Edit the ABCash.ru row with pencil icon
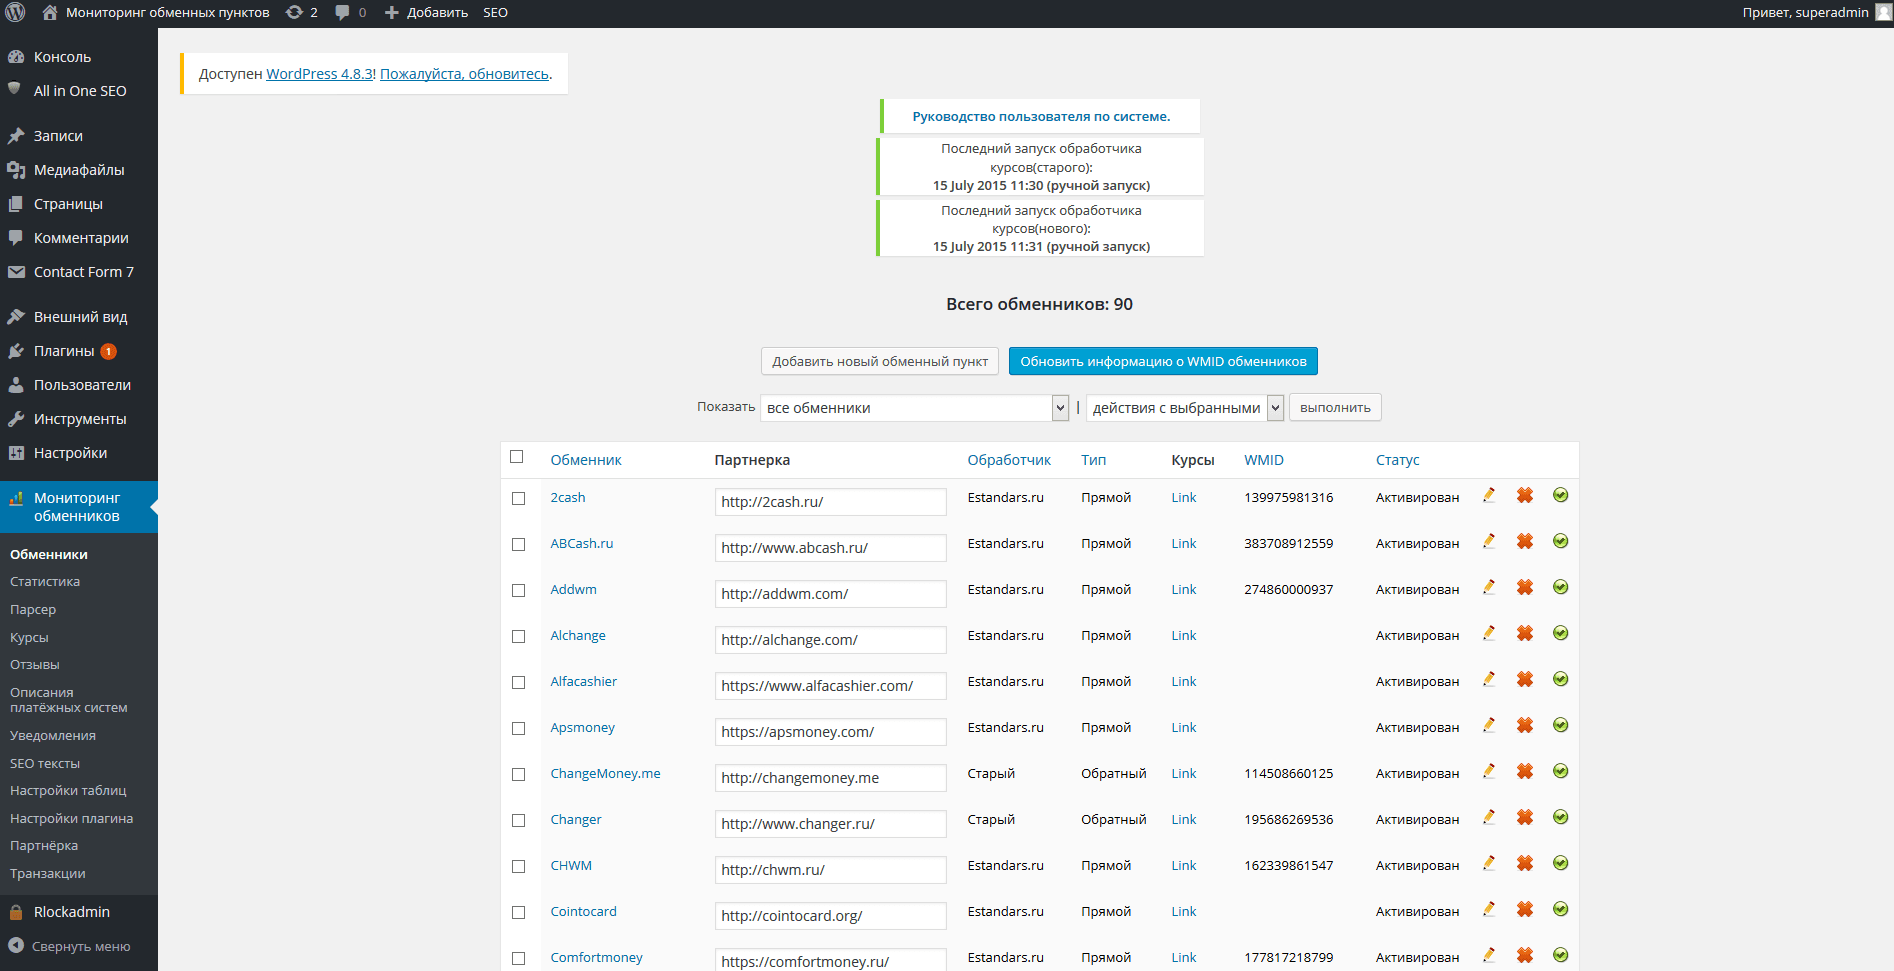The width and height of the screenshot is (1894, 971). [1489, 541]
